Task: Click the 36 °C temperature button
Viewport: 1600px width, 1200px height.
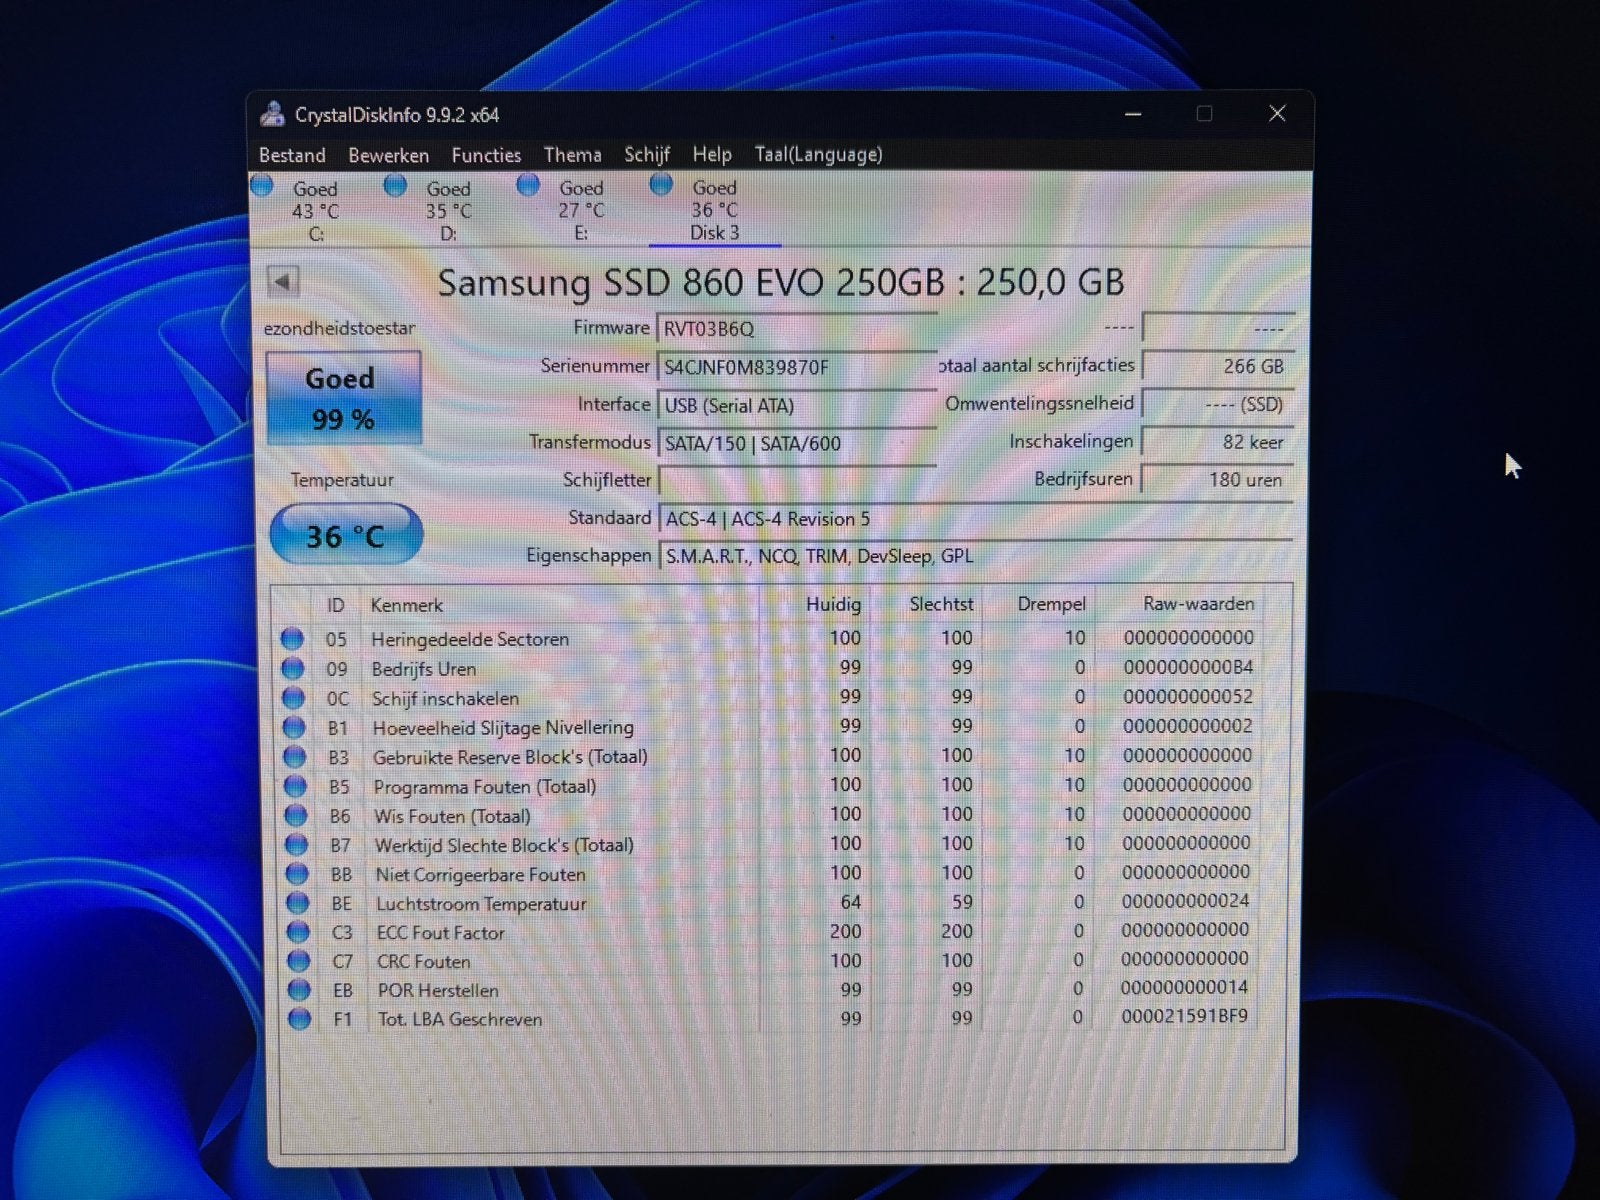Action: tap(345, 535)
